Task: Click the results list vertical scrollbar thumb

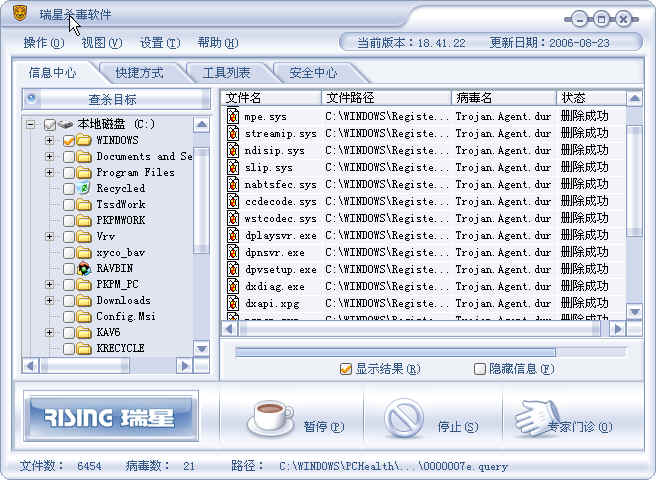Action: (x=635, y=181)
